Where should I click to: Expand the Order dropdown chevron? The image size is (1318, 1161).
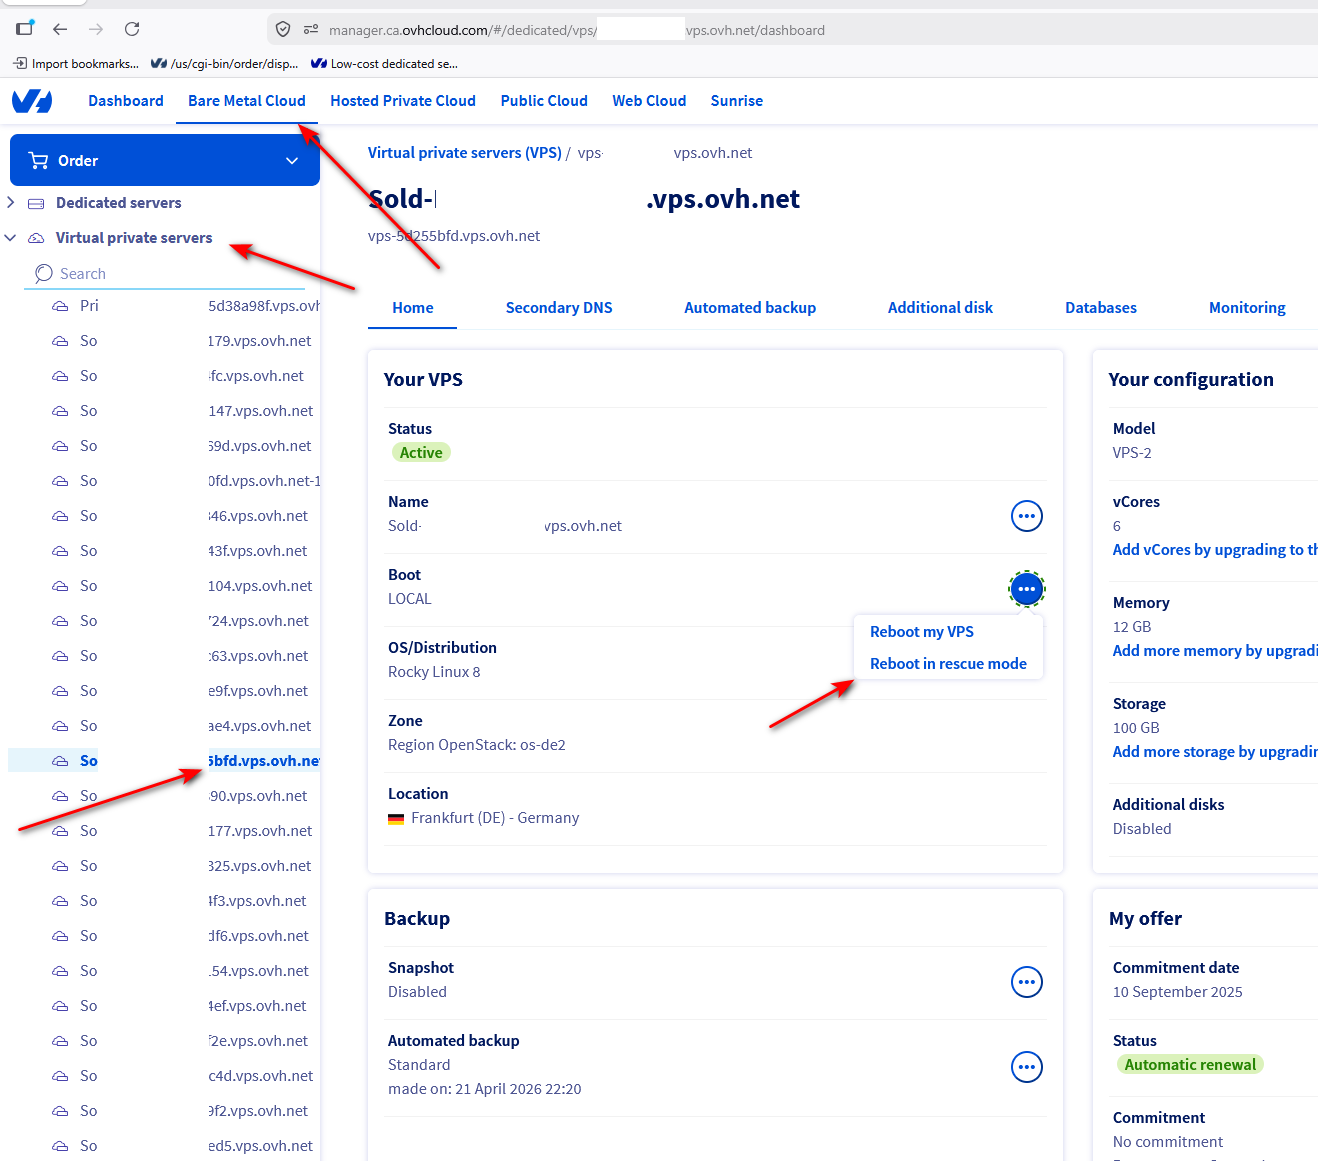click(x=292, y=161)
